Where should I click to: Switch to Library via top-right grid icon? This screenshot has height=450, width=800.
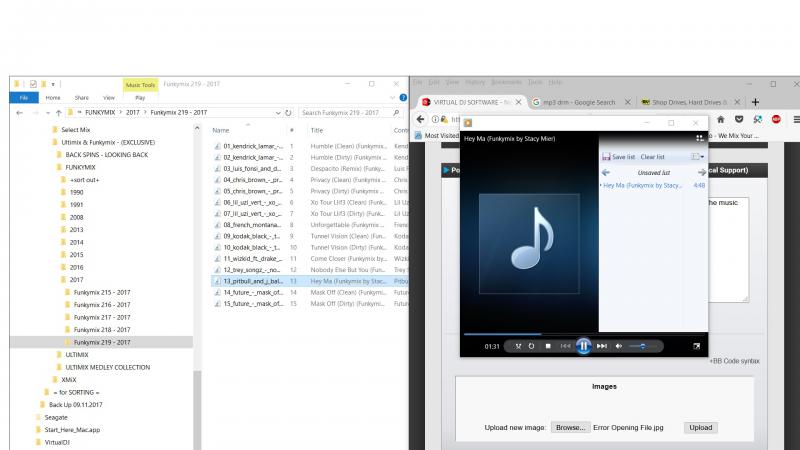pyautogui.click(x=699, y=138)
